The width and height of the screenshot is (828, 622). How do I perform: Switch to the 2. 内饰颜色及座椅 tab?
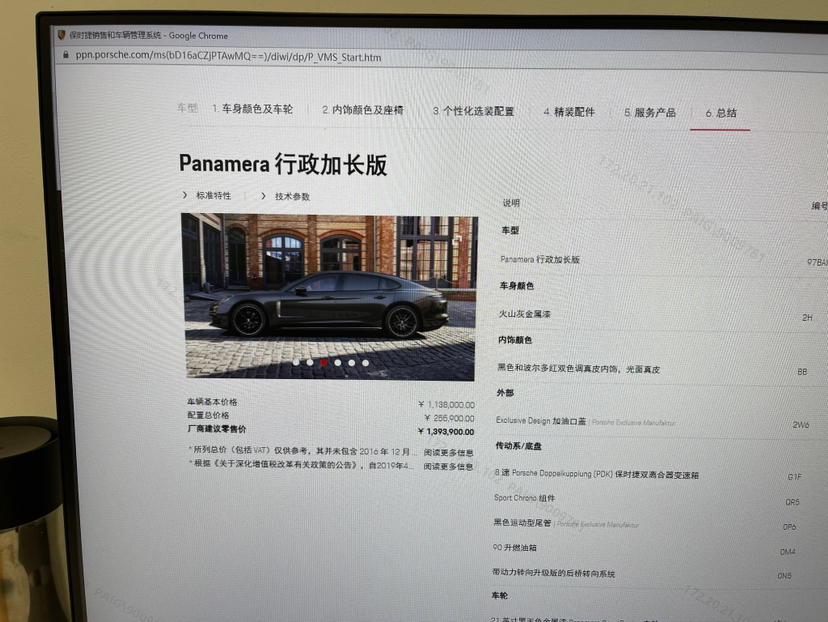(363, 110)
